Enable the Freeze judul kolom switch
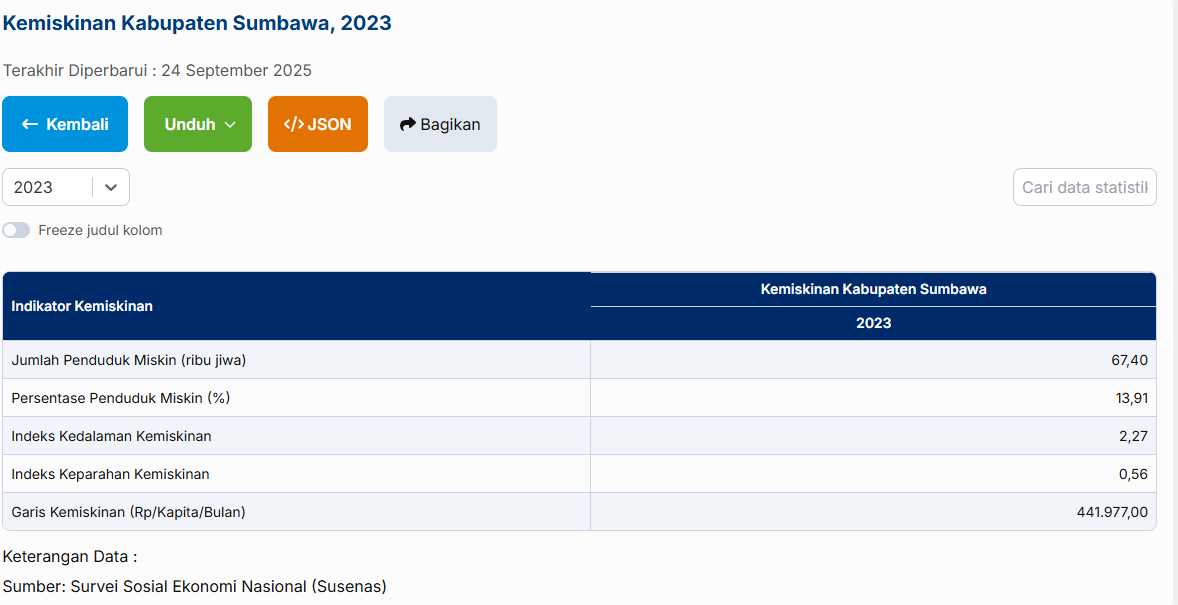This screenshot has height=605, width=1178. coord(16,230)
